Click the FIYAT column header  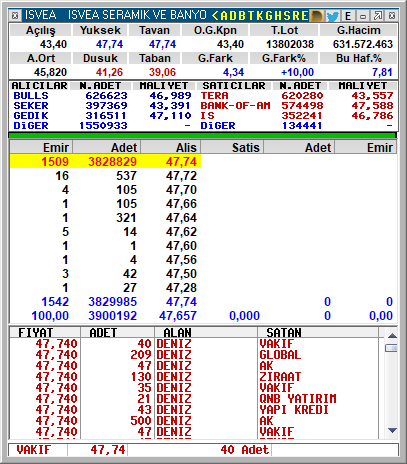tap(36, 333)
